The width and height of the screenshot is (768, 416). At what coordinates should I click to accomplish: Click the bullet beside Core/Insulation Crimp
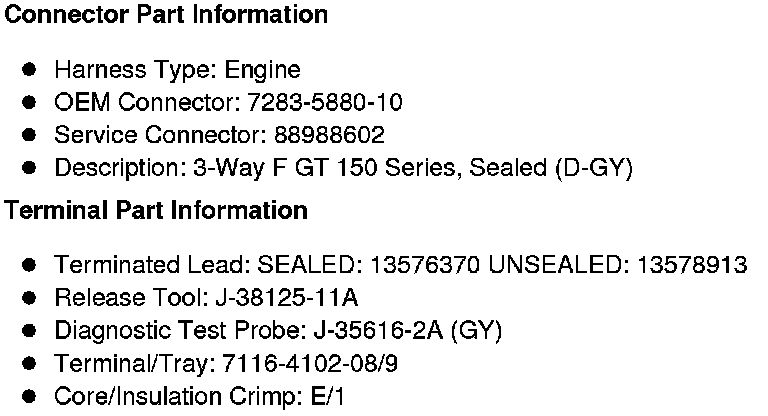(x=30, y=397)
